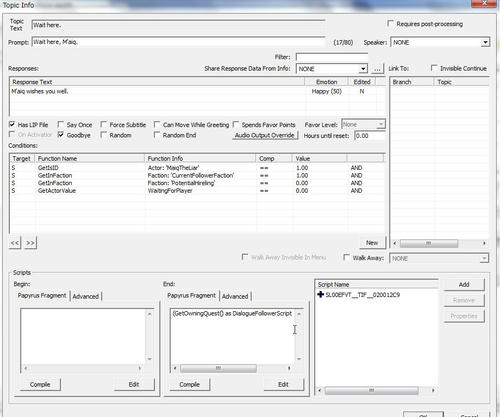
Task: Toggle Requires post-processing checkbox
Action: (x=390, y=24)
